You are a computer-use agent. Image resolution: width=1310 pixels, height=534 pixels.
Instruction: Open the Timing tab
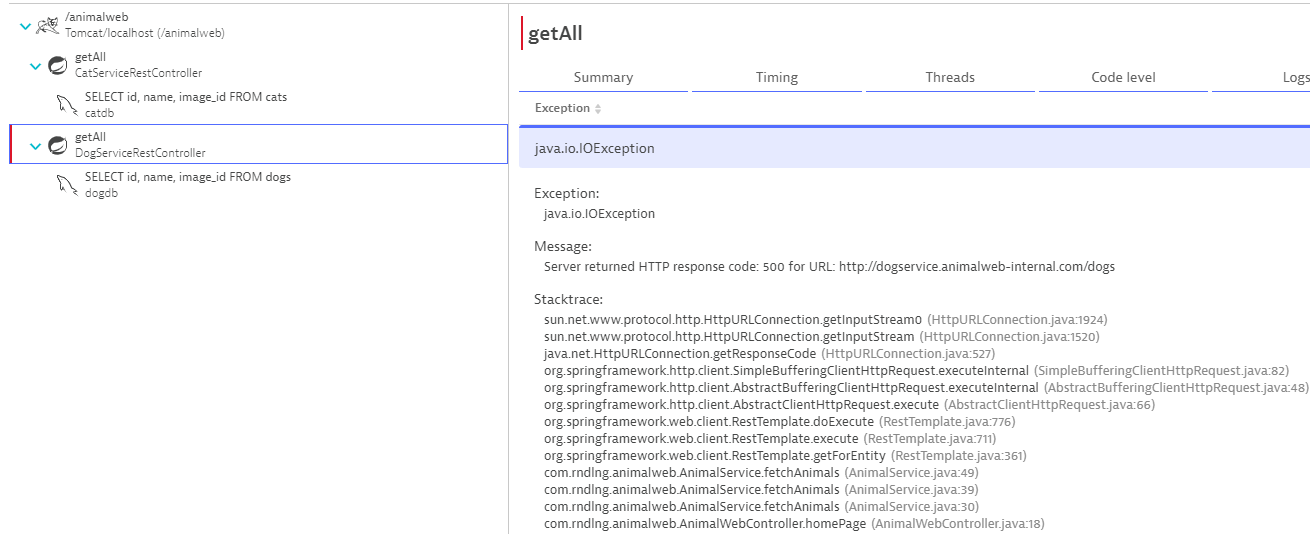click(777, 77)
